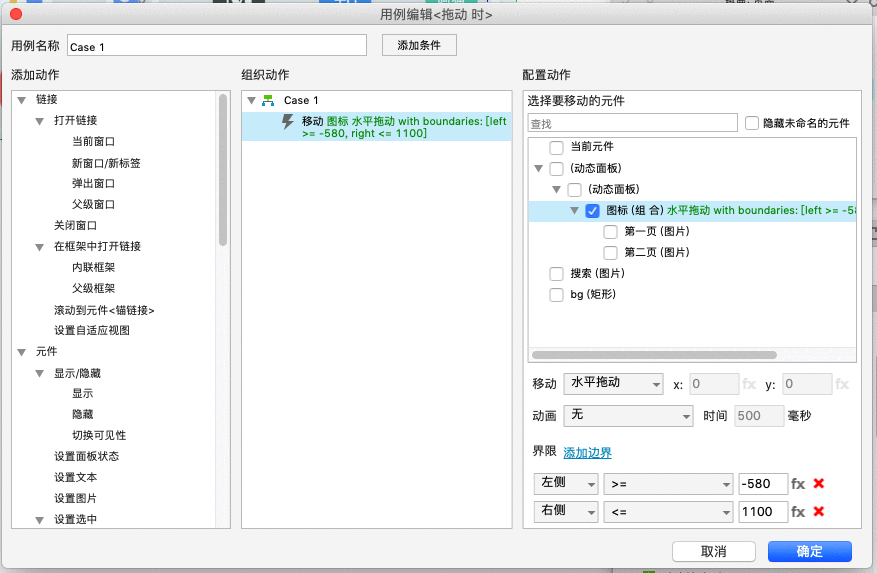Open the >= operator dropdown
This screenshot has height=573, width=877.
pyautogui.click(x=668, y=483)
